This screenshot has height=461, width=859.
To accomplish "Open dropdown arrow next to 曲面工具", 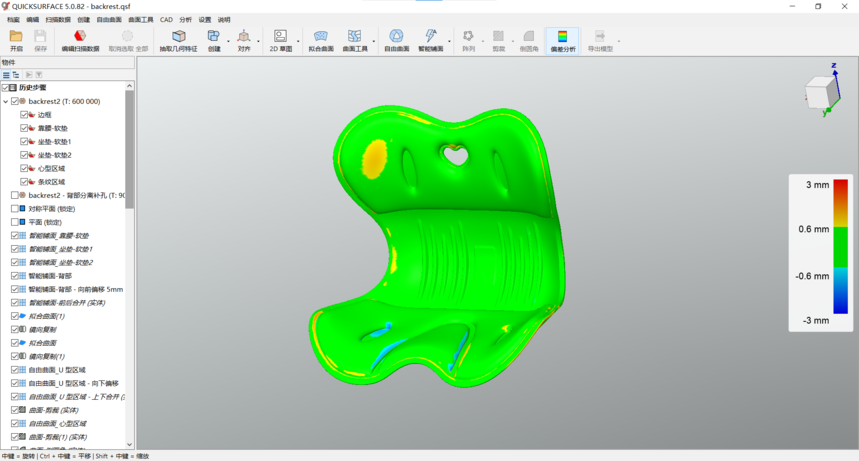I will point(374,41).
